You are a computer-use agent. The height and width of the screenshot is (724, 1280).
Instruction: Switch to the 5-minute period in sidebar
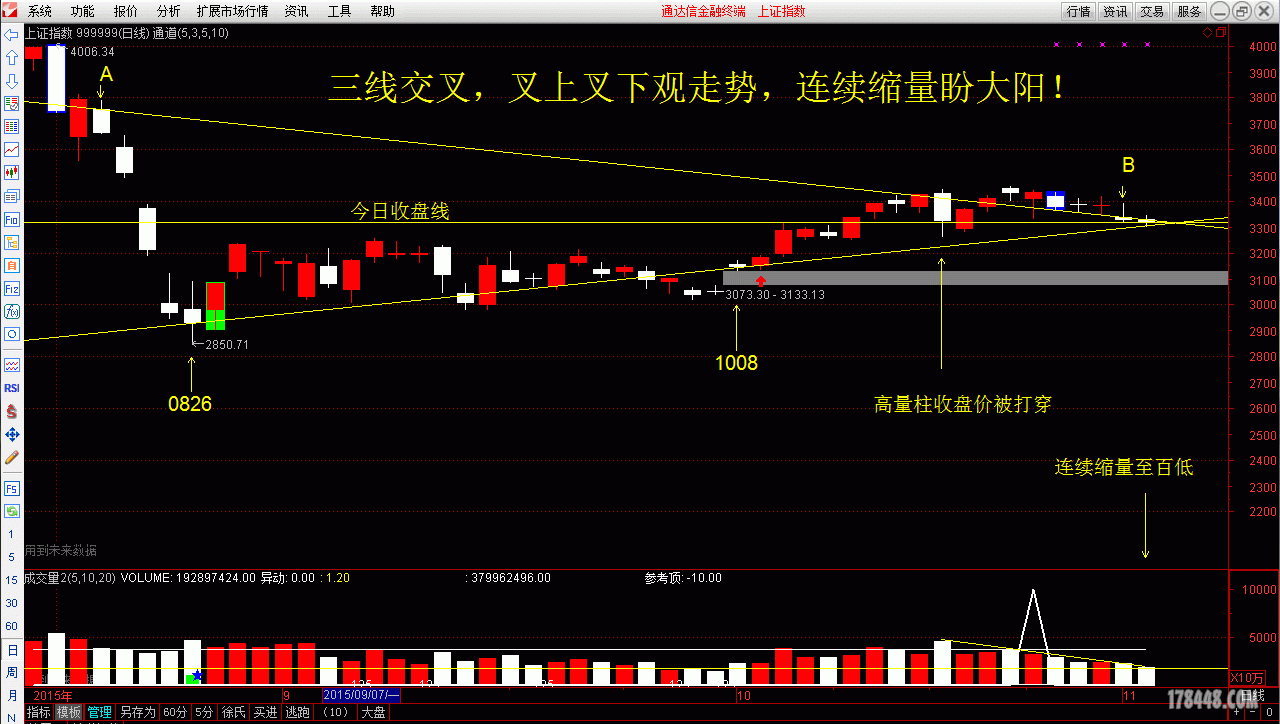tap(11, 558)
